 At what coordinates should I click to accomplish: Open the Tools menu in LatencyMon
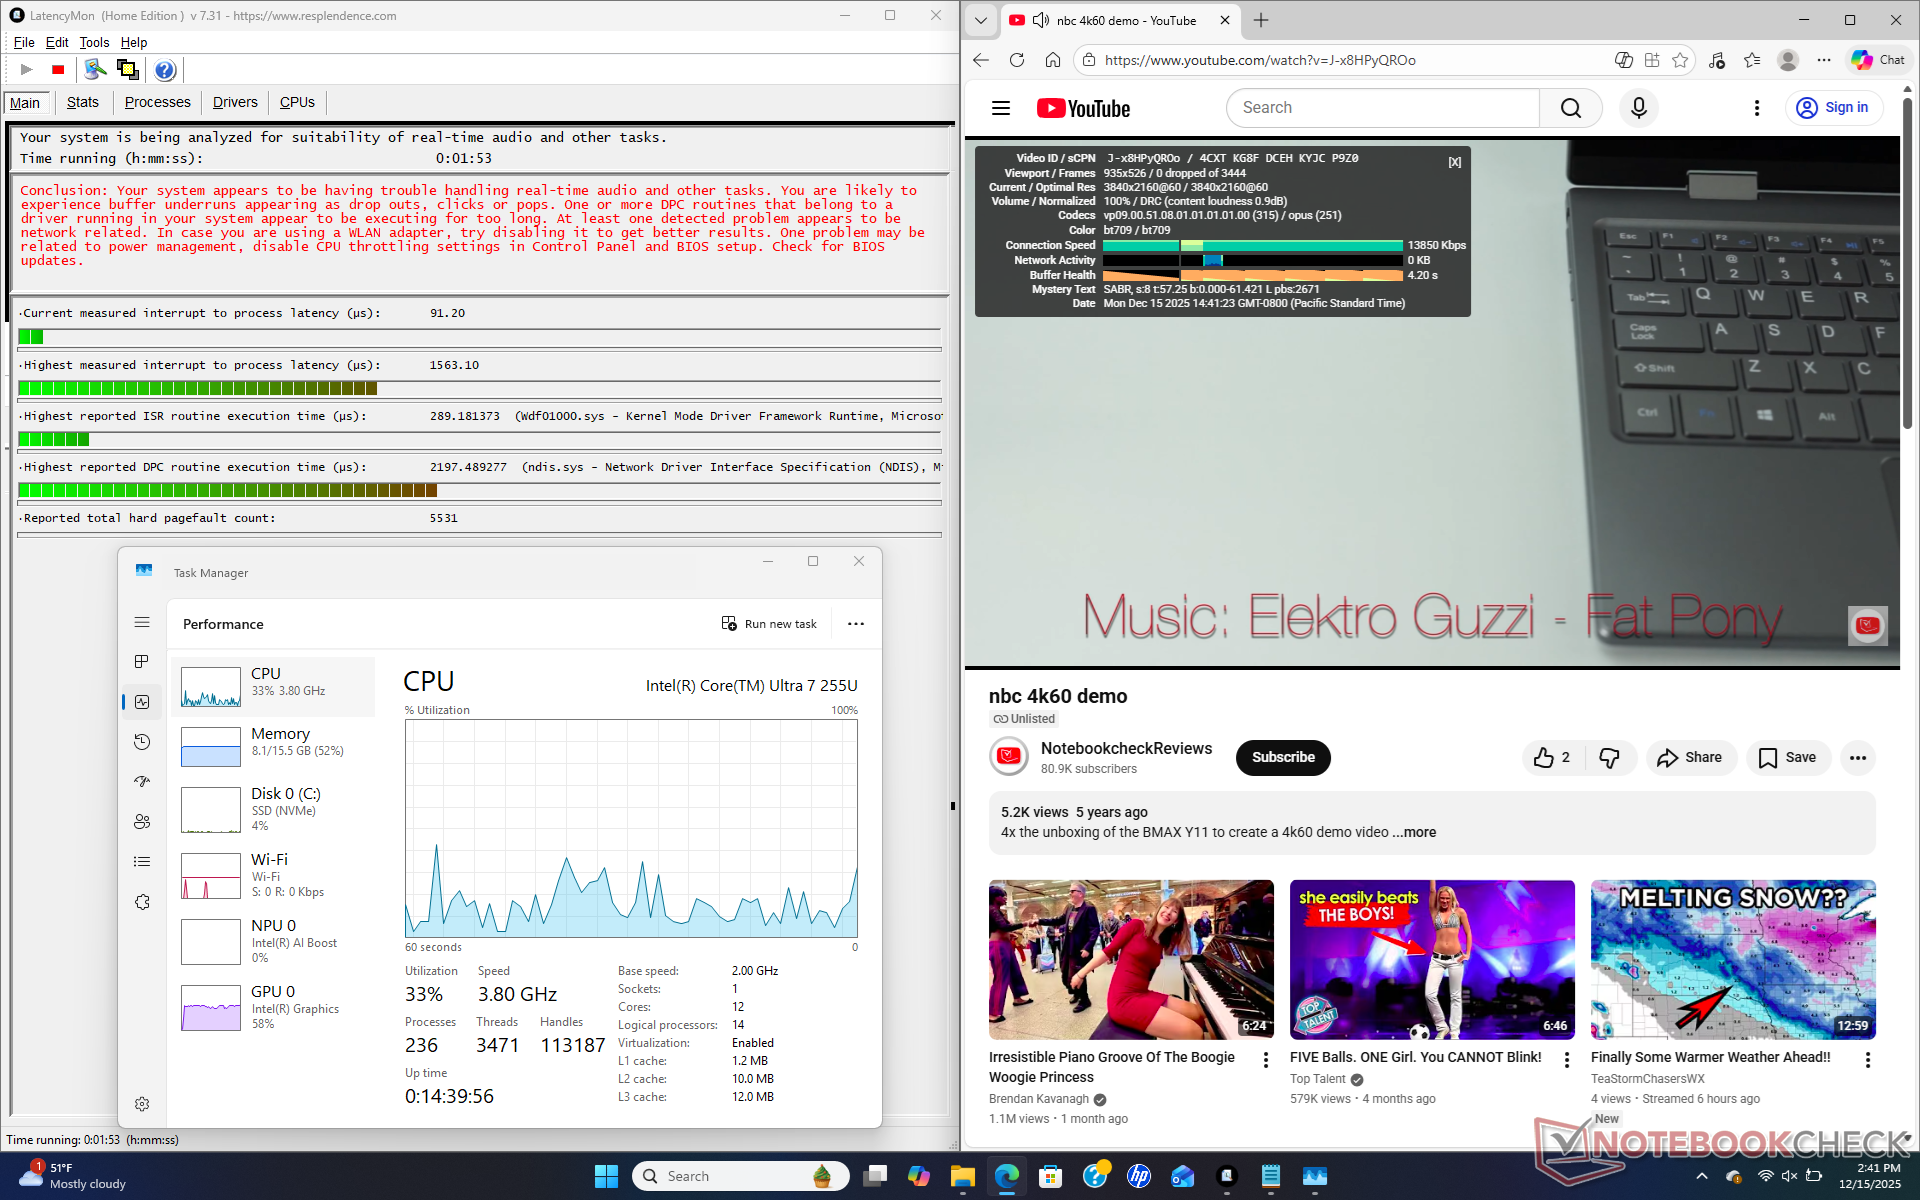tap(94, 42)
